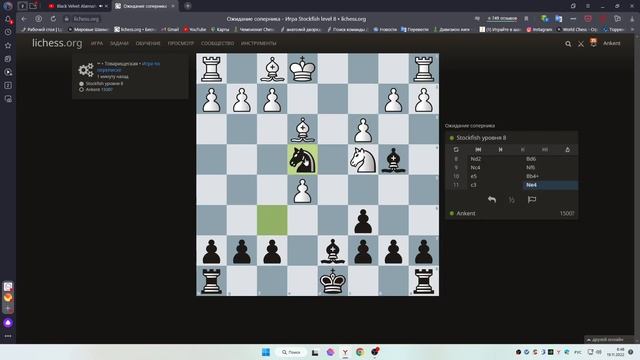640x360 pixels.
Task: Open the ИНСТРУМЕНТЫ menu
Action: 258,43
